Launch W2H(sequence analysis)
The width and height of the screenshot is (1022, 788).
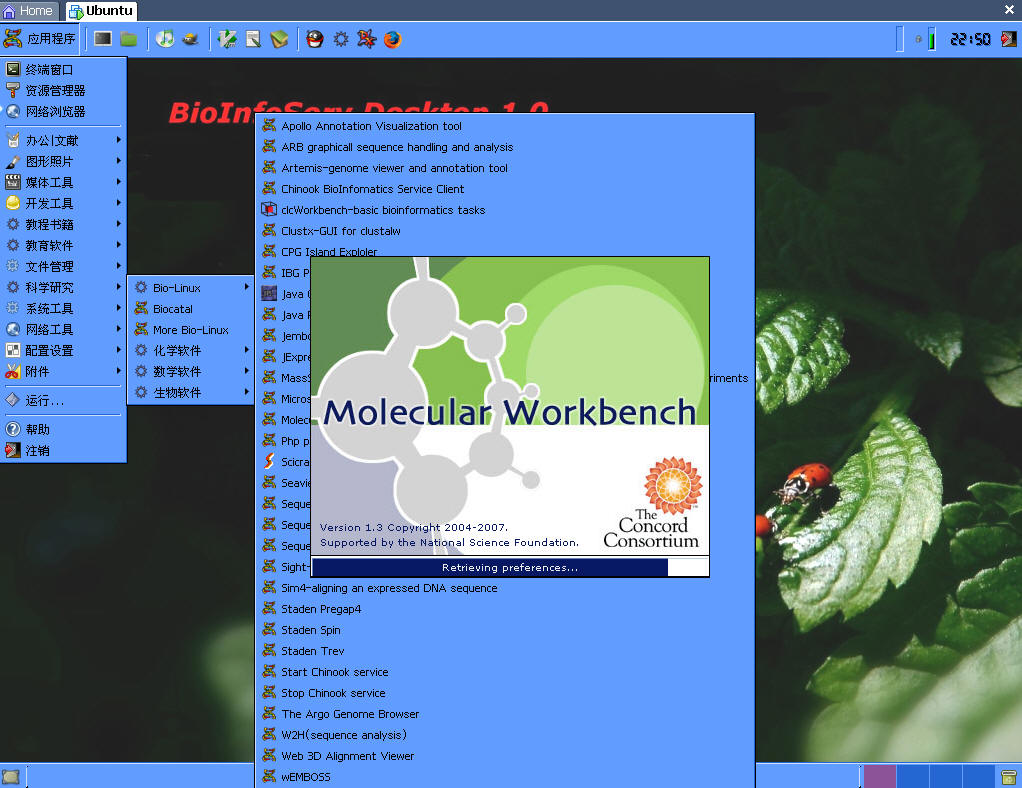pos(505,735)
